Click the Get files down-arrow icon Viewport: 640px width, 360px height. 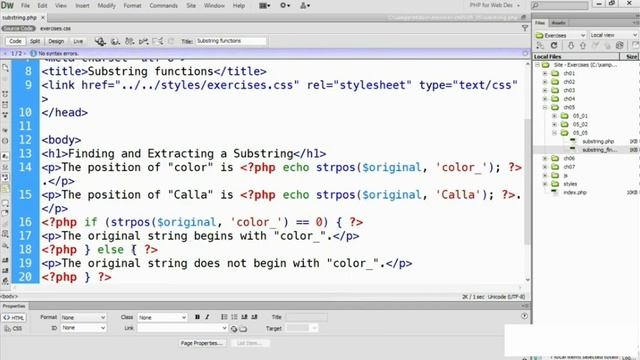[571, 45]
